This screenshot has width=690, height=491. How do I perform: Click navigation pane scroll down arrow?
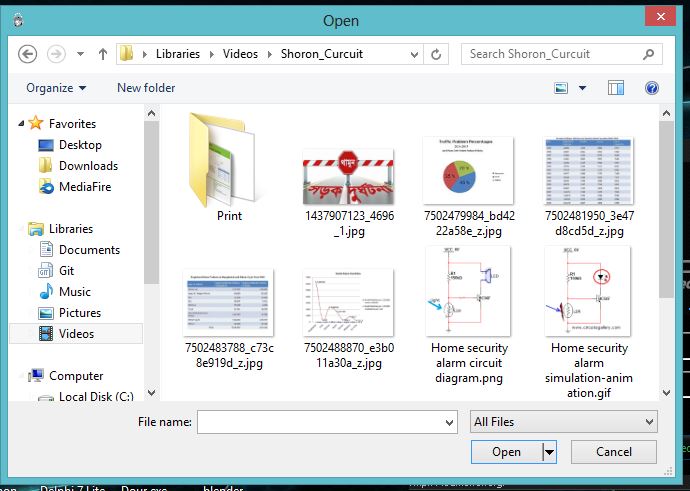(x=151, y=392)
